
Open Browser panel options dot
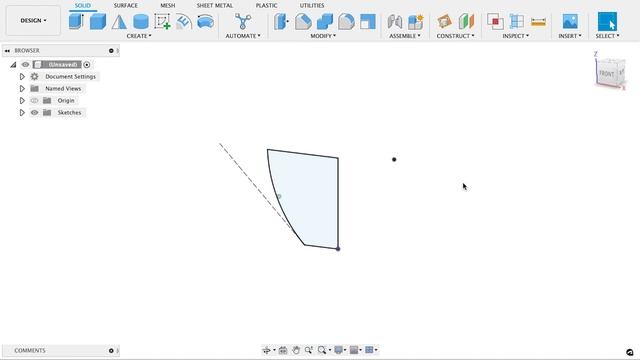click(111, 51)
